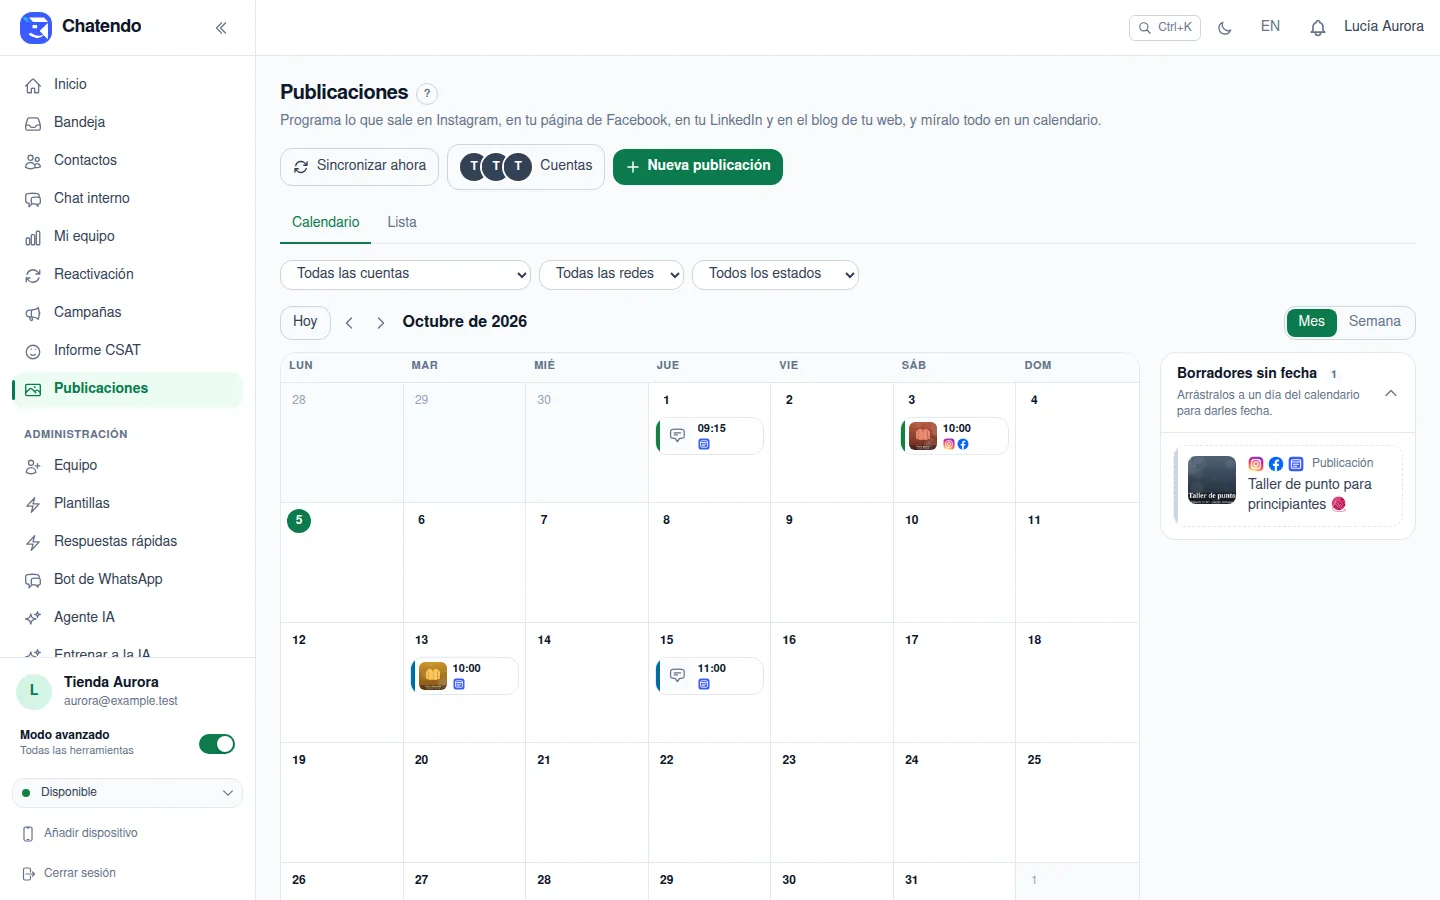The height and width of the screenshot is (900, 1440).
Task: Open notifications bell icon
Action: click(x=1318, y=28)
